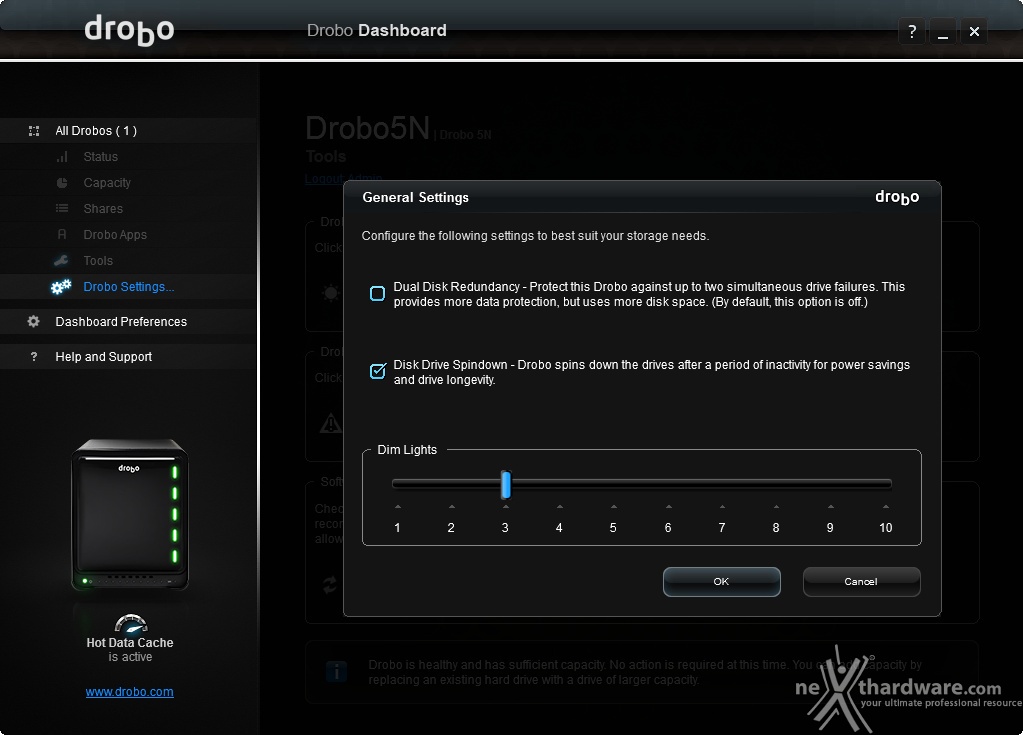
Task: Close the Drobo Dashboard window
Action: 974,31
